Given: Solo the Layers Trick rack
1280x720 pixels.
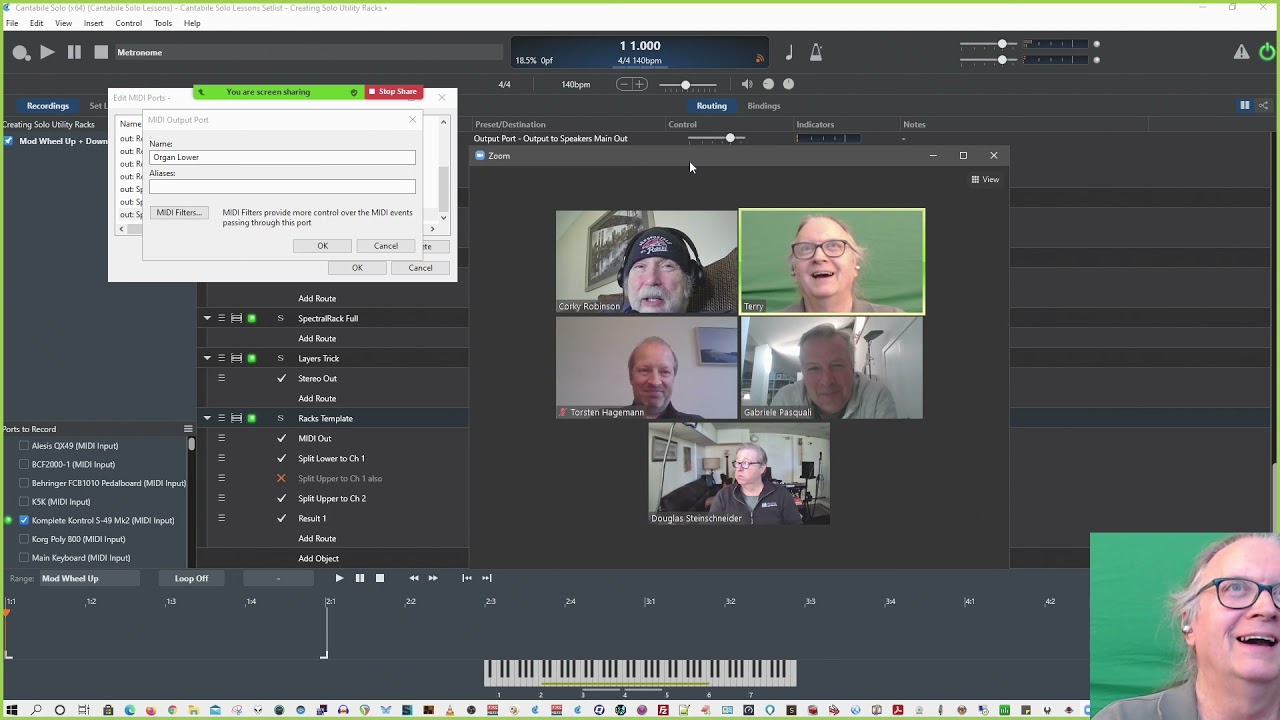Looking at the screenshot, I should click(x=280, y=358).
